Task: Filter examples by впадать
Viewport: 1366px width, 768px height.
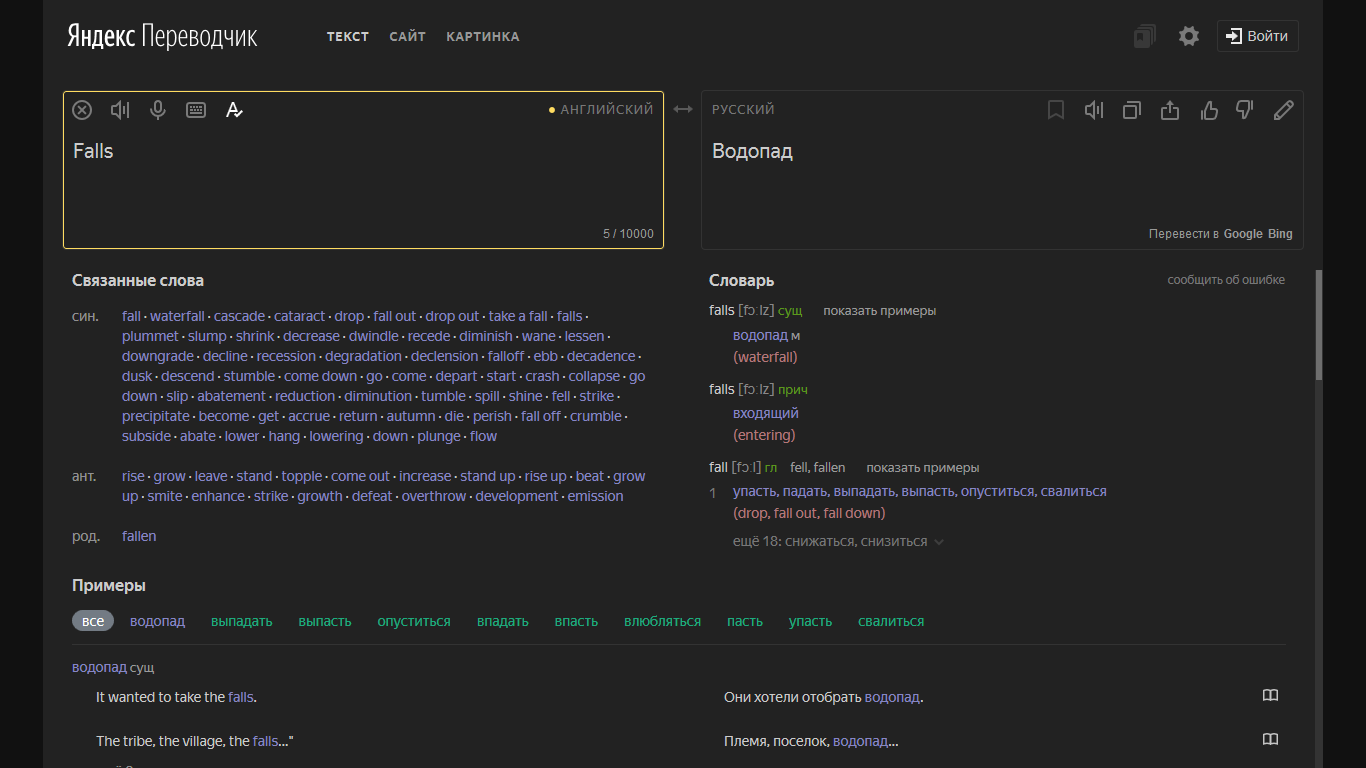Action: coord(503,621)
